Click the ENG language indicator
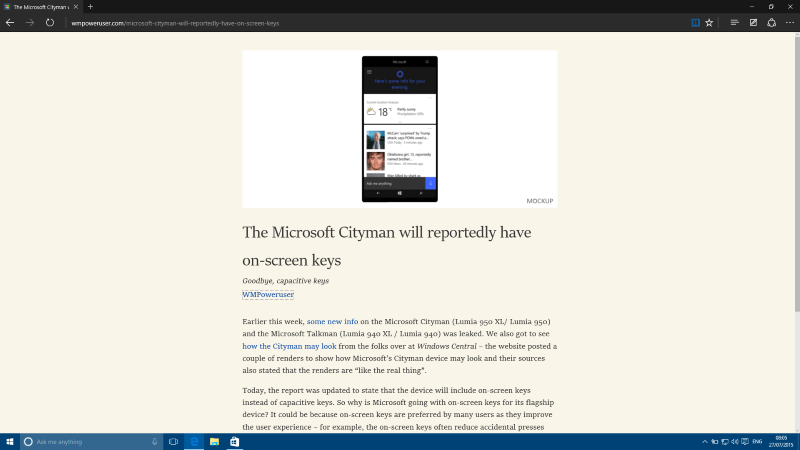Image resolution: width=800 pixels, height=450 pixels. (x=757, y=442)
